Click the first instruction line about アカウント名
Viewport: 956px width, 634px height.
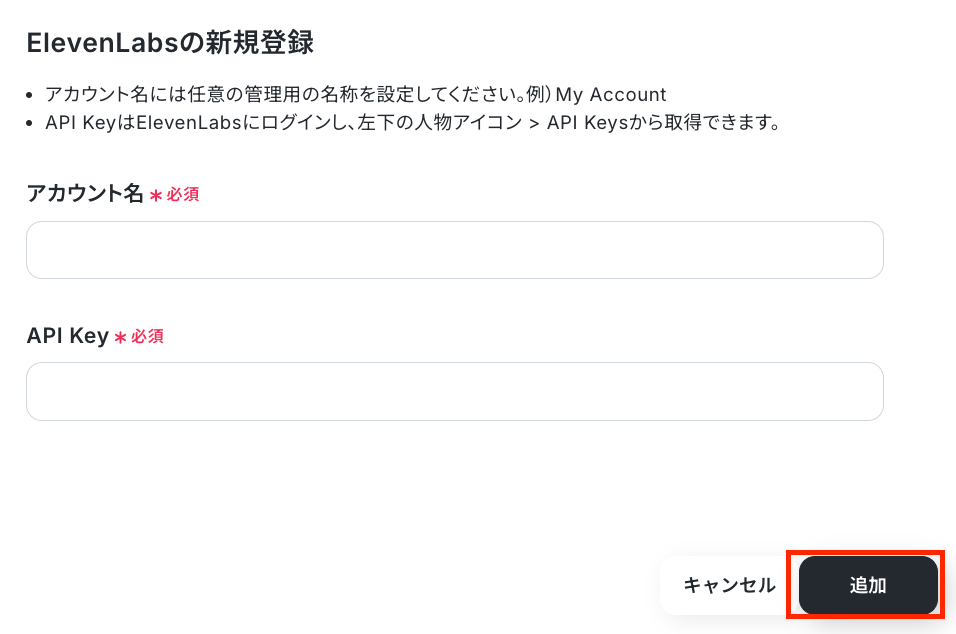point(355,95)
